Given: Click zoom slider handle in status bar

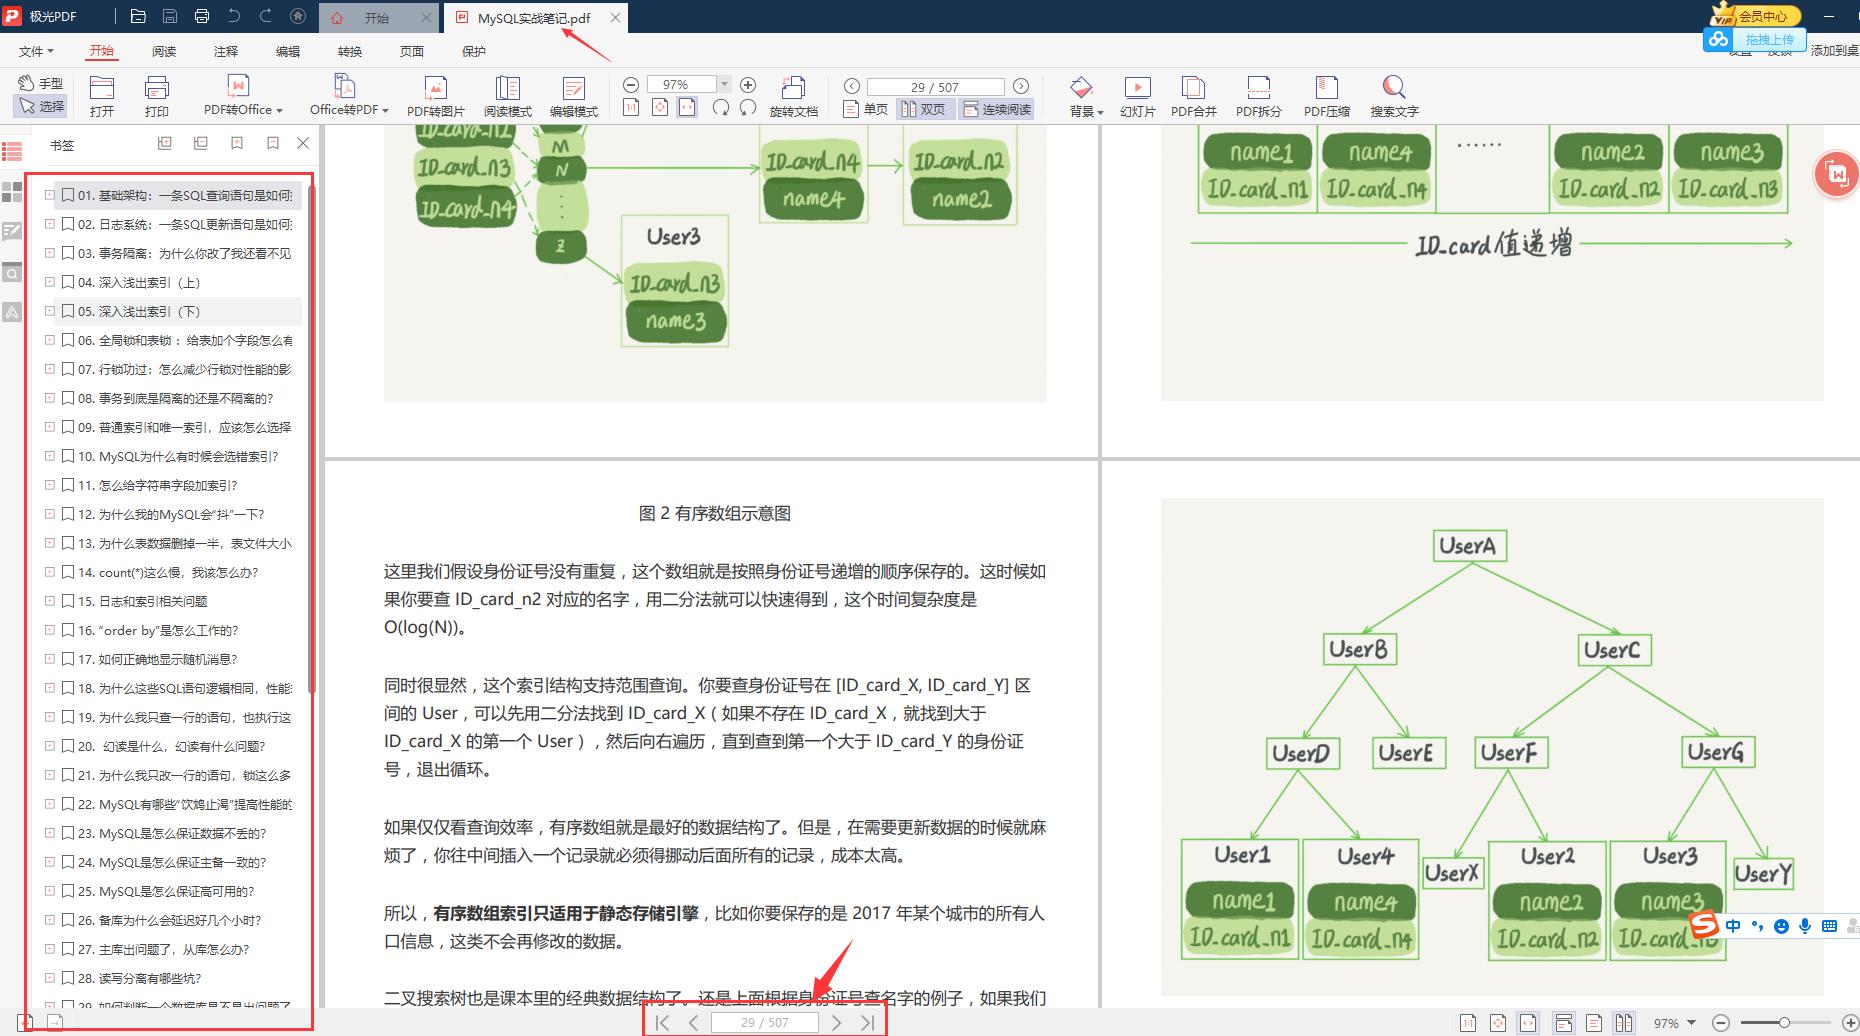Looking at the screenshot, I should click(x=1784, y=1023).
